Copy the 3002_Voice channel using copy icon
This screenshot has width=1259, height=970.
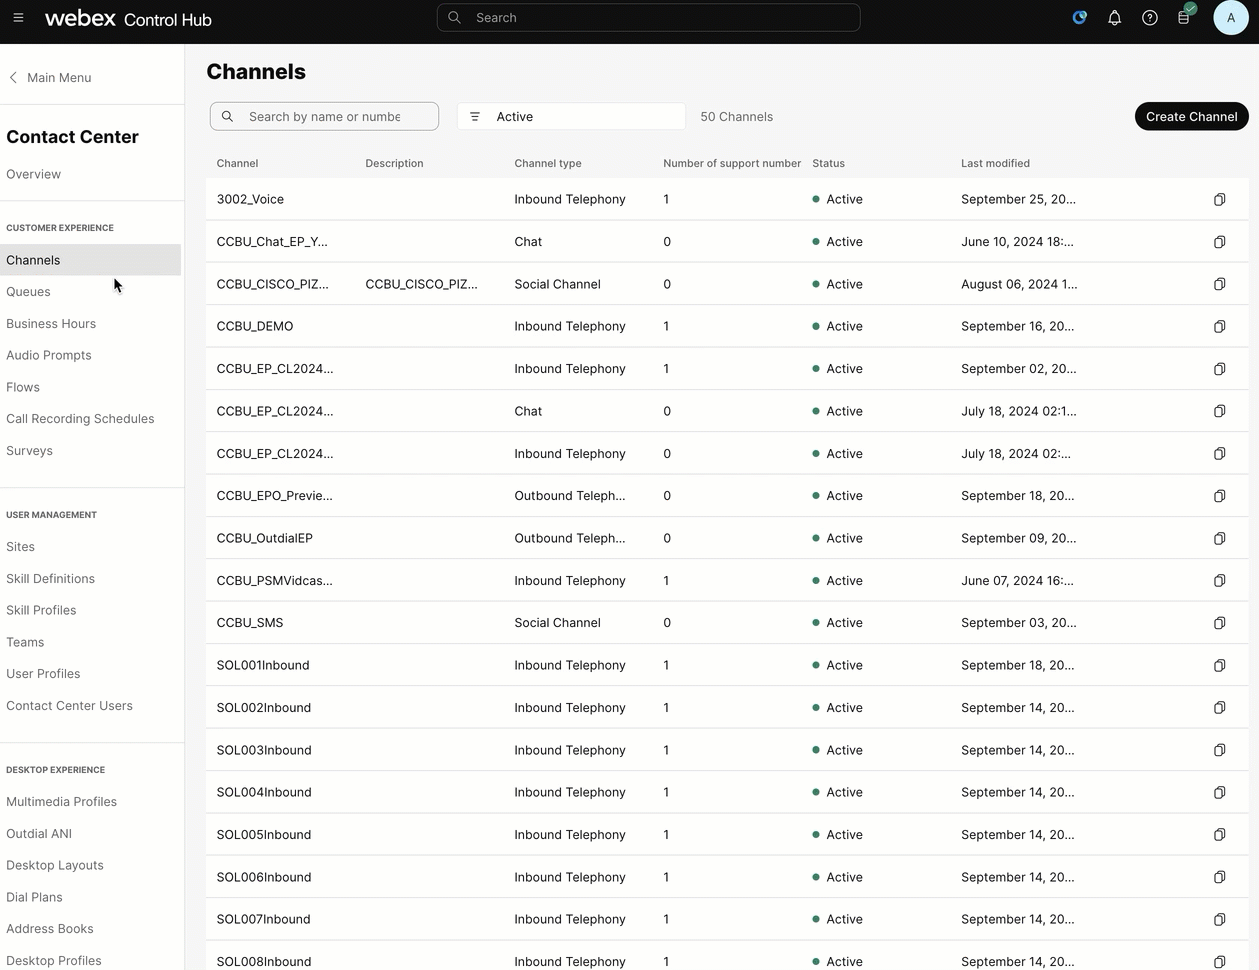click(x=1219, y=200)
